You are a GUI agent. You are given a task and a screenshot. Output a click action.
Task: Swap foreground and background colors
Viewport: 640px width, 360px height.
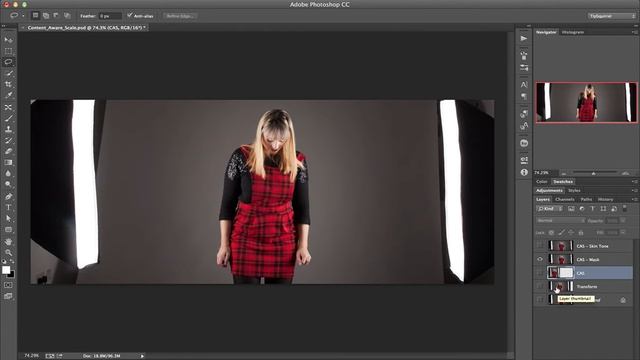(x=12, y=262)
